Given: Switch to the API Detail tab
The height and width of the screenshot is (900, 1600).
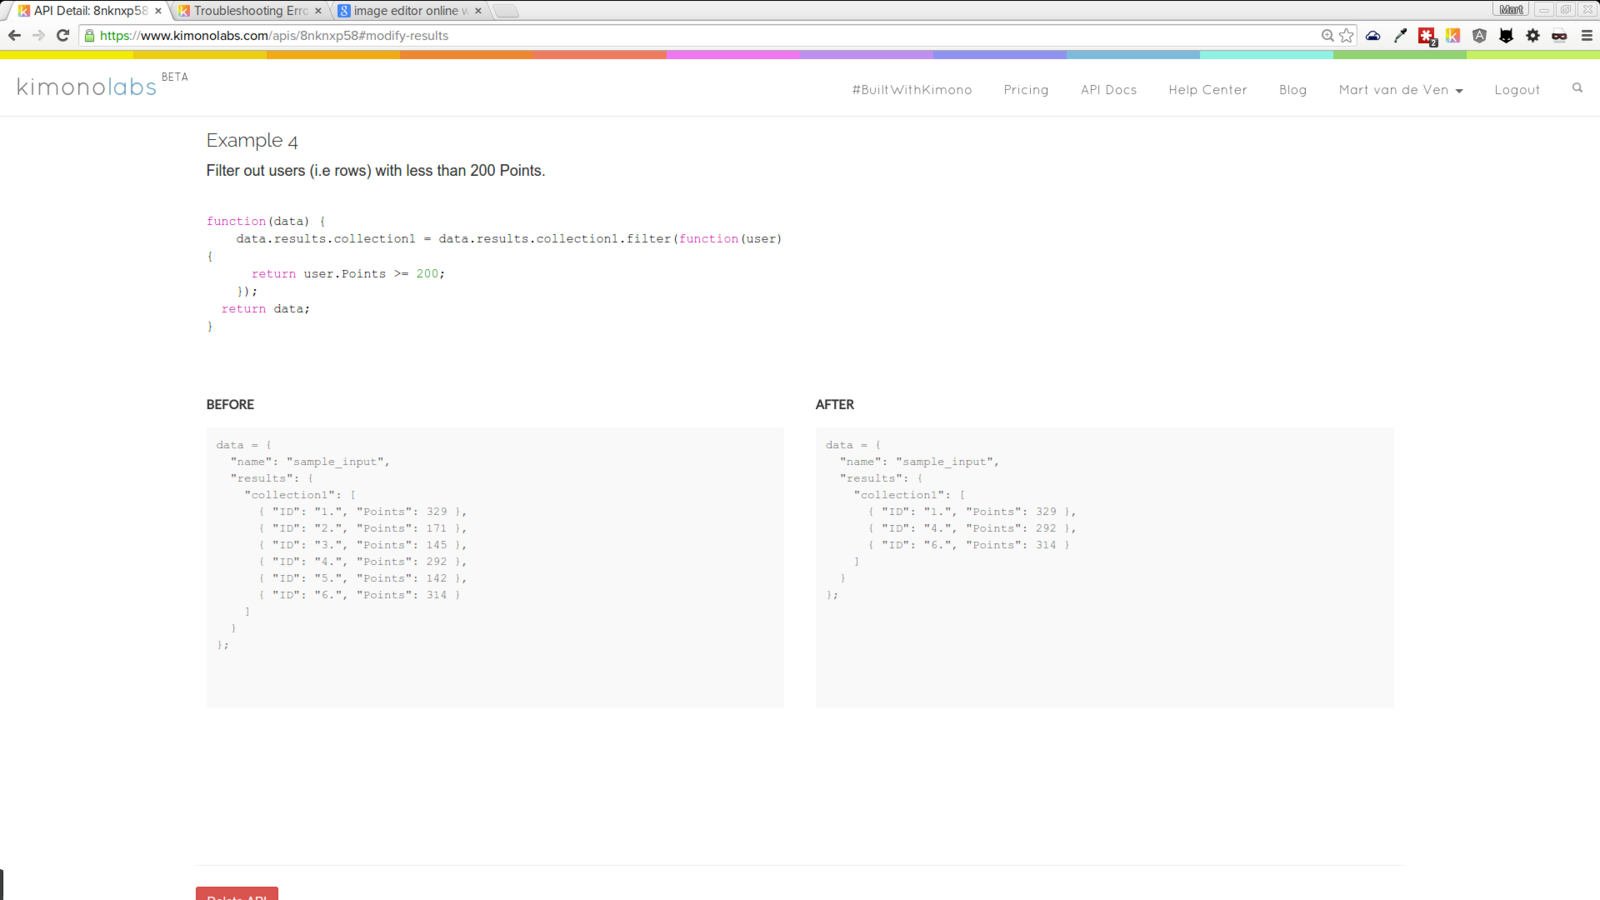Looking at the screenshot, I should click(88, 11).
